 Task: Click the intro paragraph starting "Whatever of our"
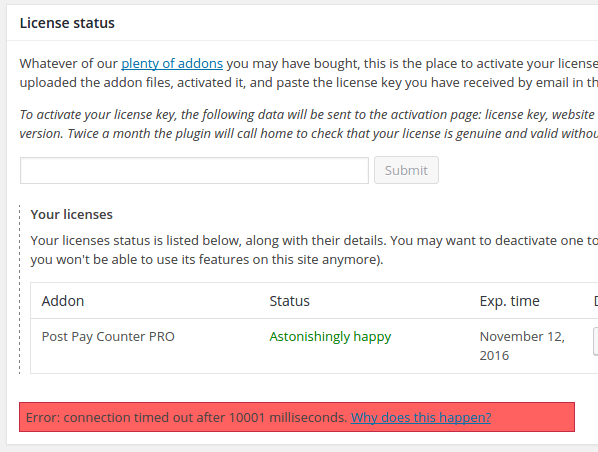[309, 73]
